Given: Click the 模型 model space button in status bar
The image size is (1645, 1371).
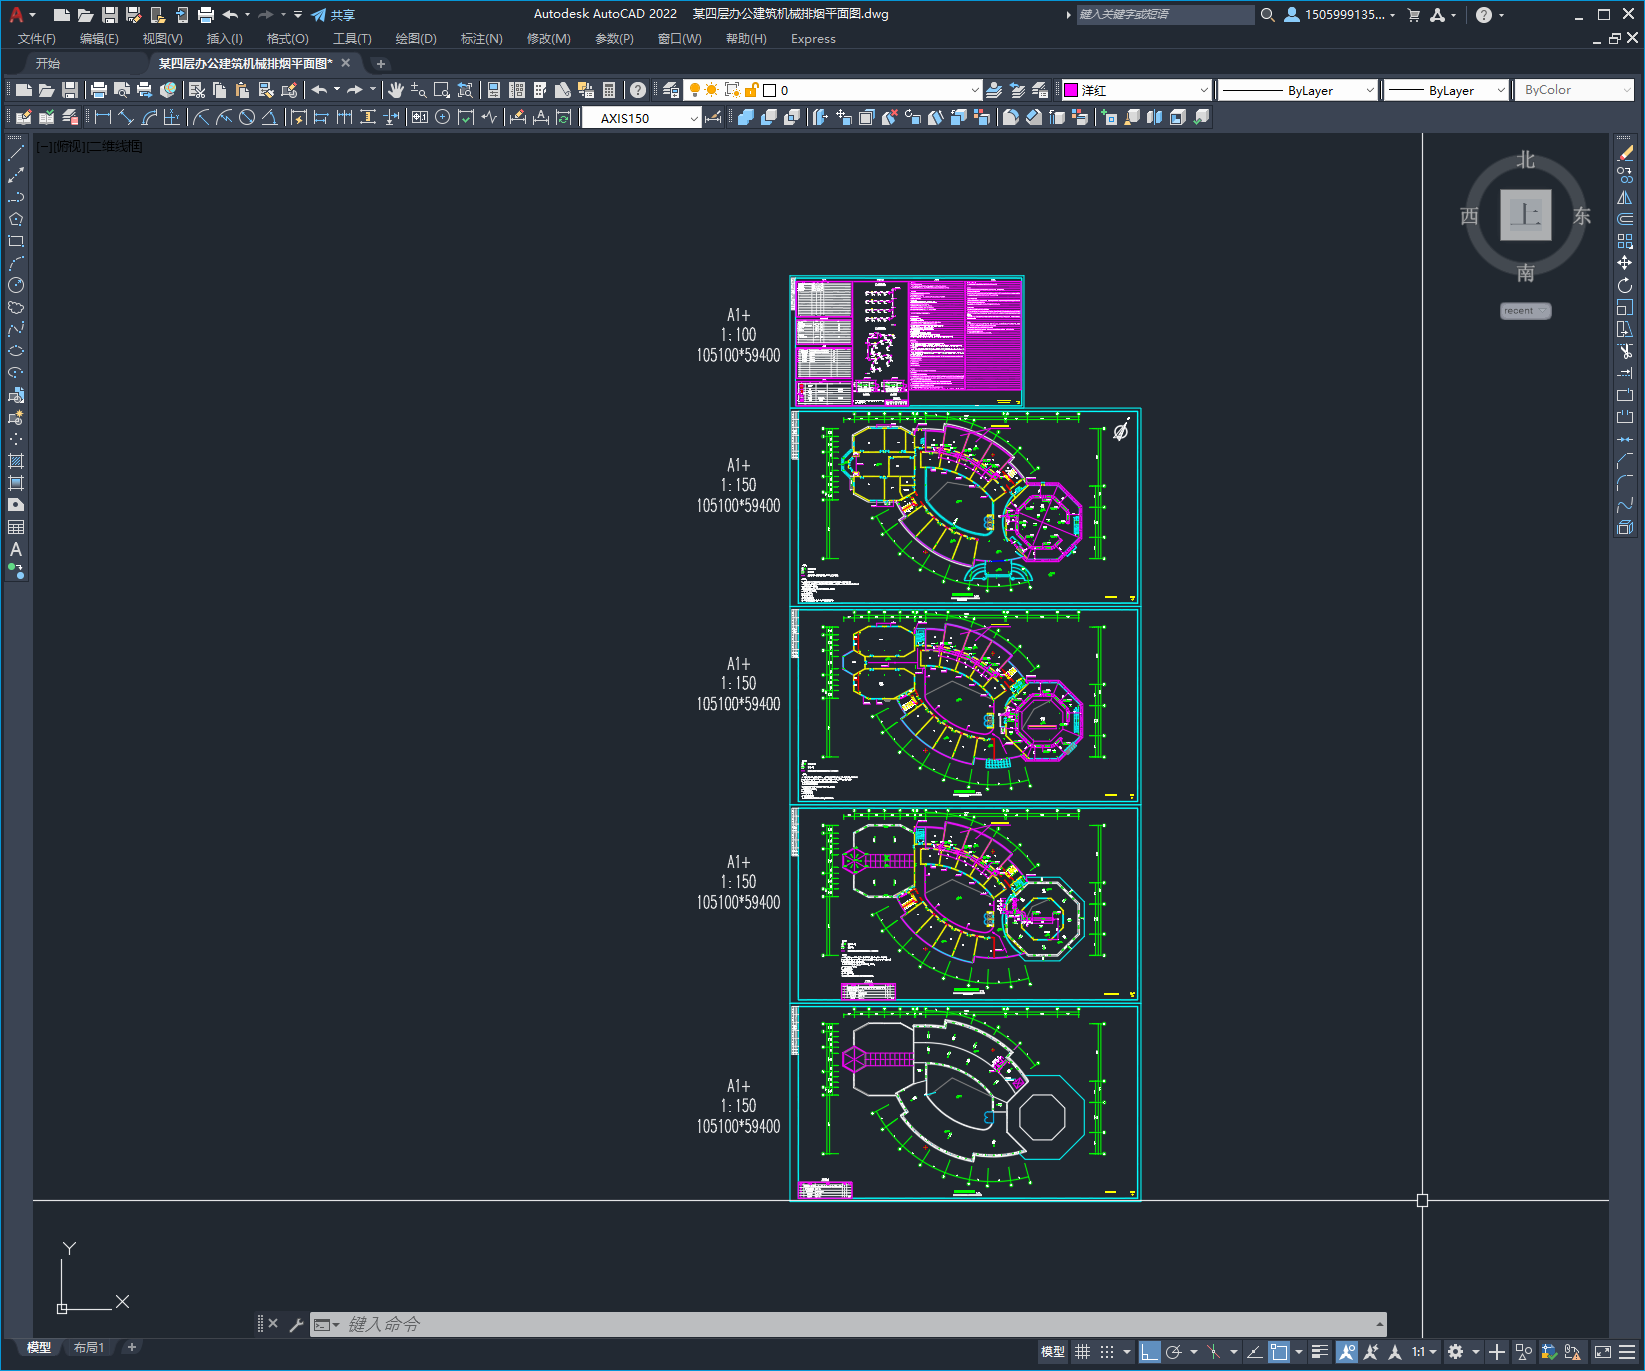Looking at the screenshot, I should coord(1053,1352).
